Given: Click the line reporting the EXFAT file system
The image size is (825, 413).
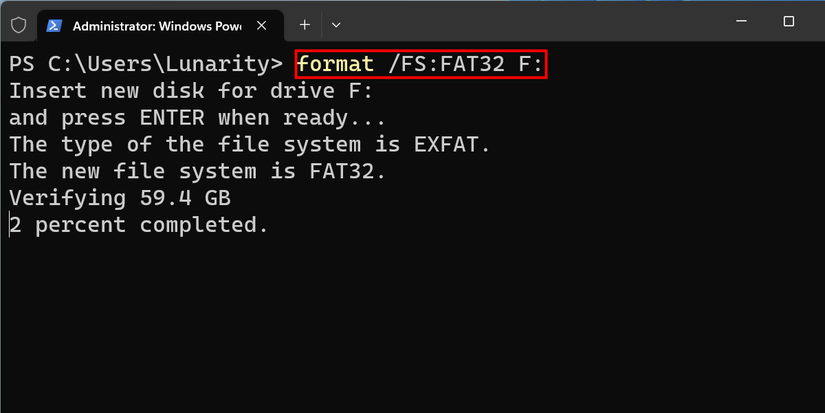Looking at the screenshot, I should click(250, 145).
